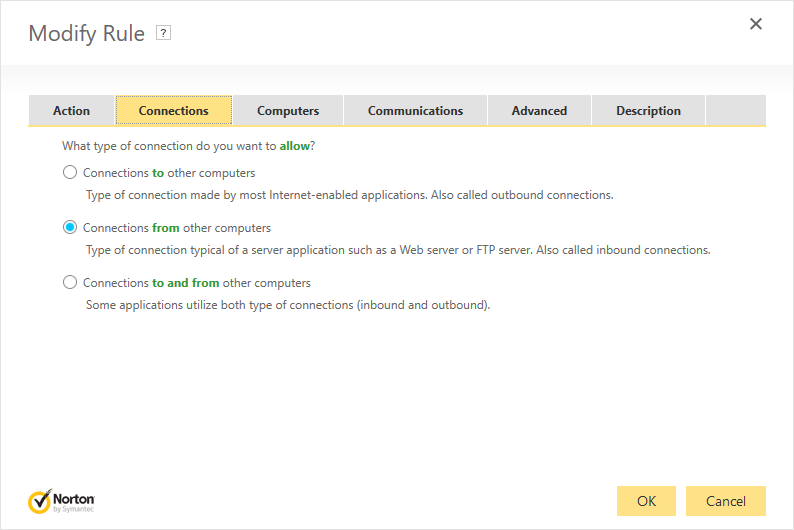
Task: Click the Cancel button
Action: coord(726,500)
